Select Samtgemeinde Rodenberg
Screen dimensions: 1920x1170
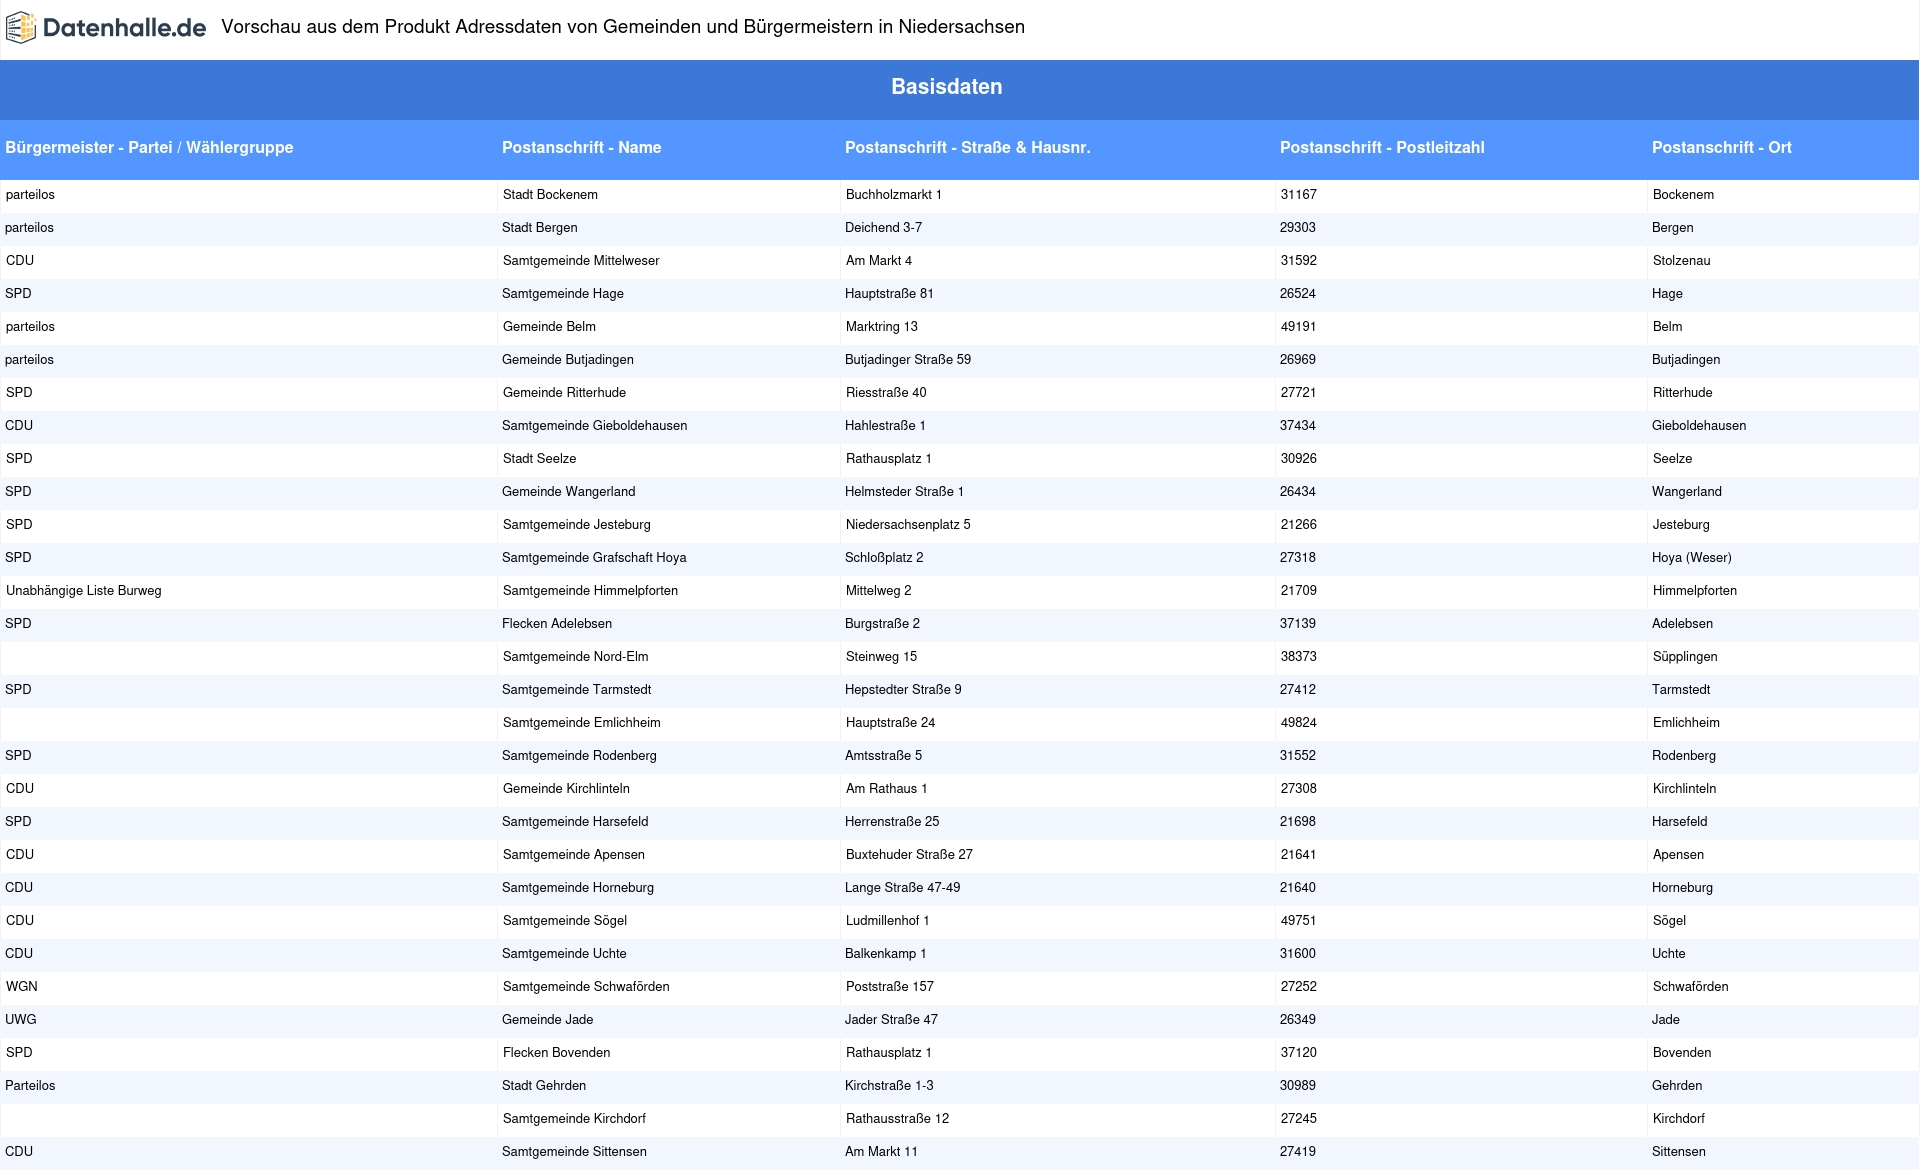pyautogui.click(x=579, y=756)
